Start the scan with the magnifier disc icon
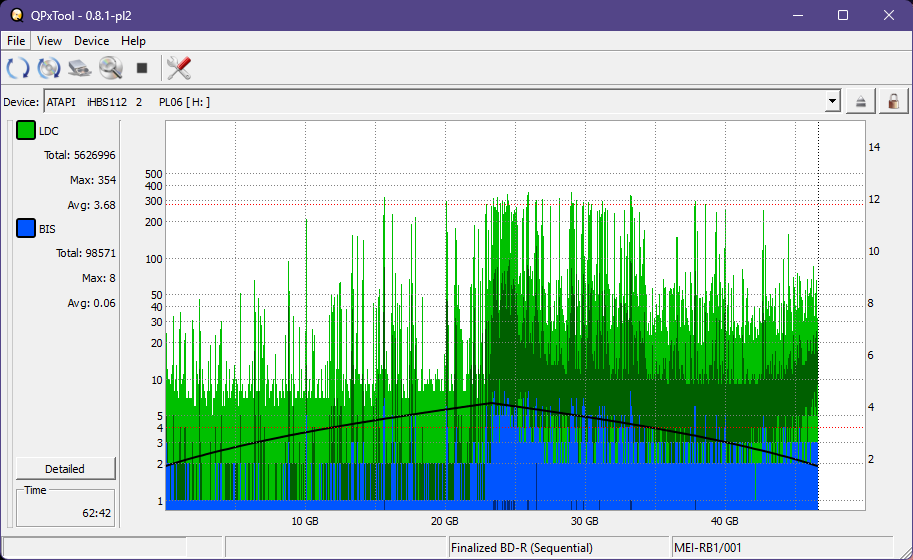This screenshot has height=560, width=913. (x=111, y=68)
